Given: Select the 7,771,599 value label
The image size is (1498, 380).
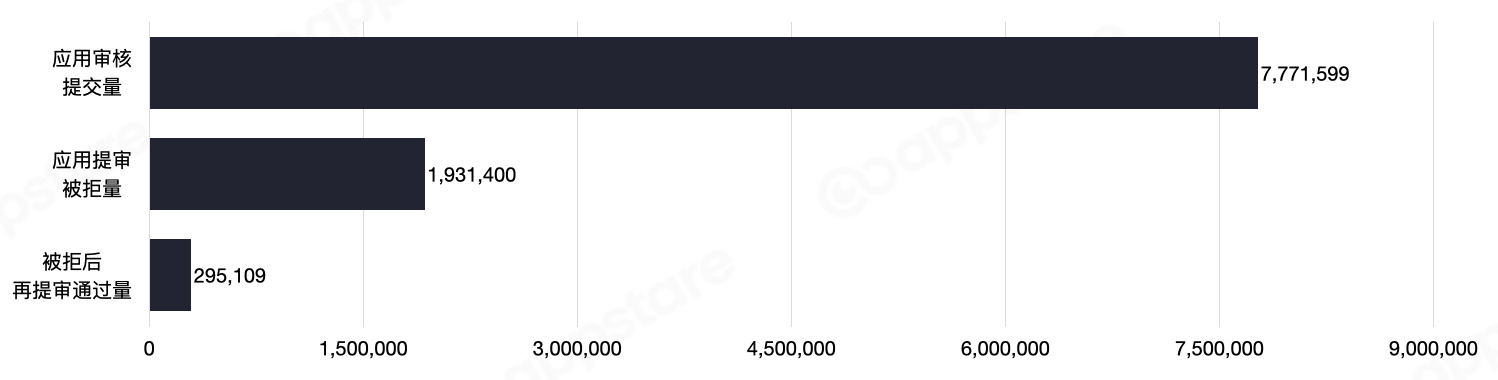Looking at the screenshot, I should tap(1305, 74).
